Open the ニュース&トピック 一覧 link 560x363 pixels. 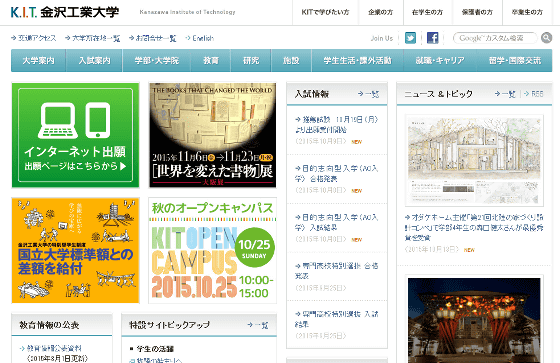click(505, 94)
